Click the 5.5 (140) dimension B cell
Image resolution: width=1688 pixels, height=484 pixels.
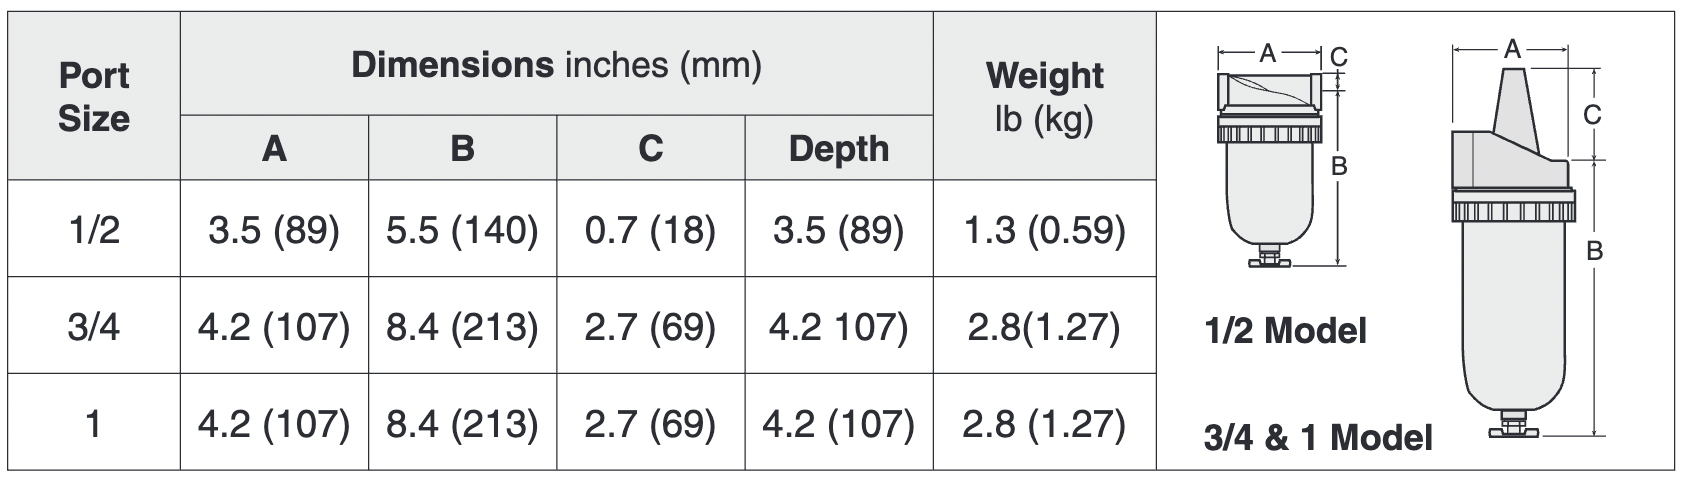[x=462, y=230]
